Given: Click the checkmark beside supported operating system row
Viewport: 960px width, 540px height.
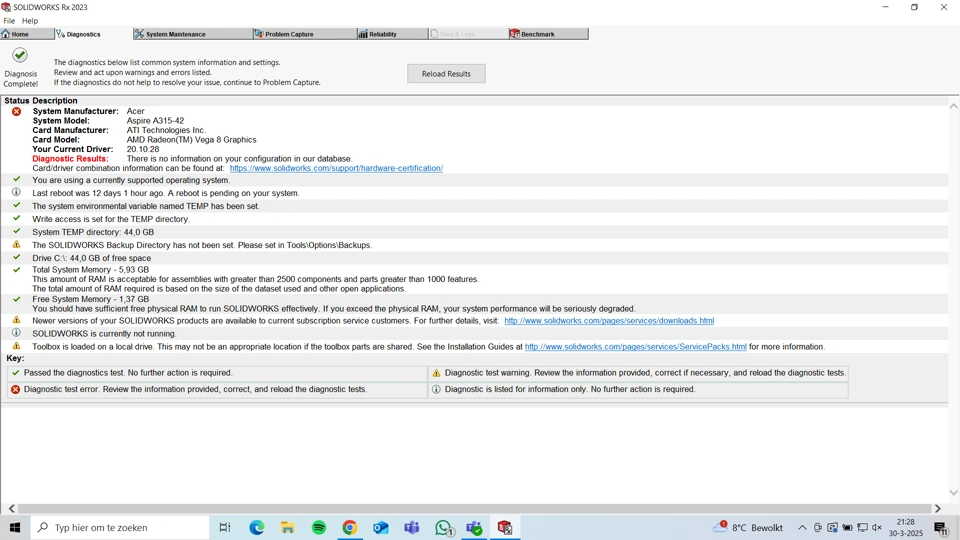Looking at the screenshot, I should 17,179.
